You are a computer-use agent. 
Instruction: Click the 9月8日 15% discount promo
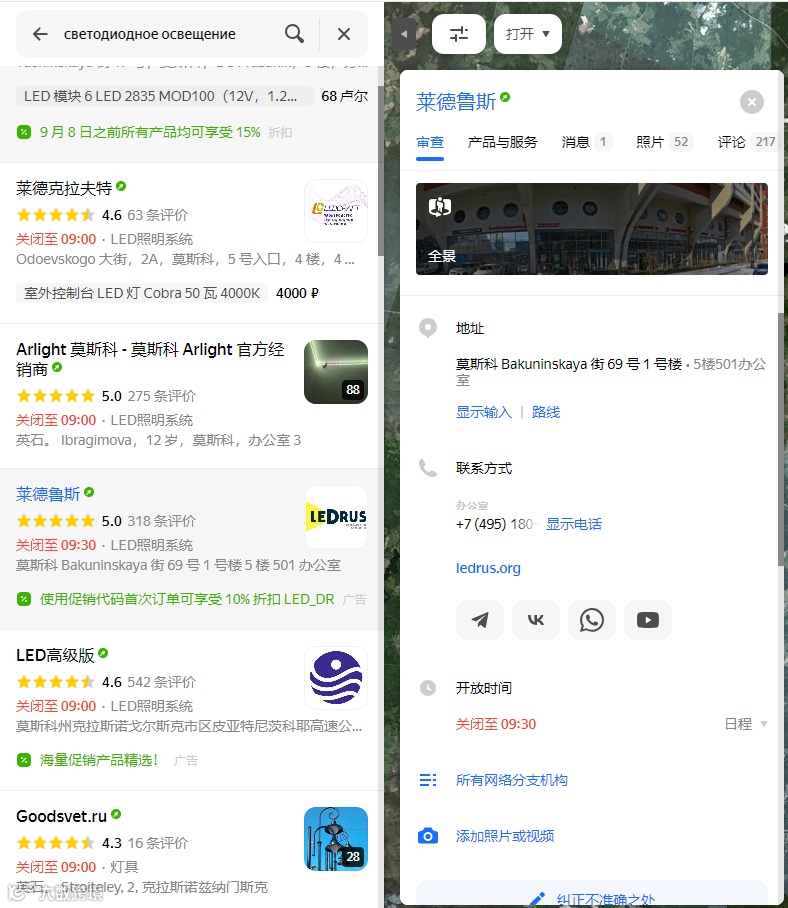150,132
